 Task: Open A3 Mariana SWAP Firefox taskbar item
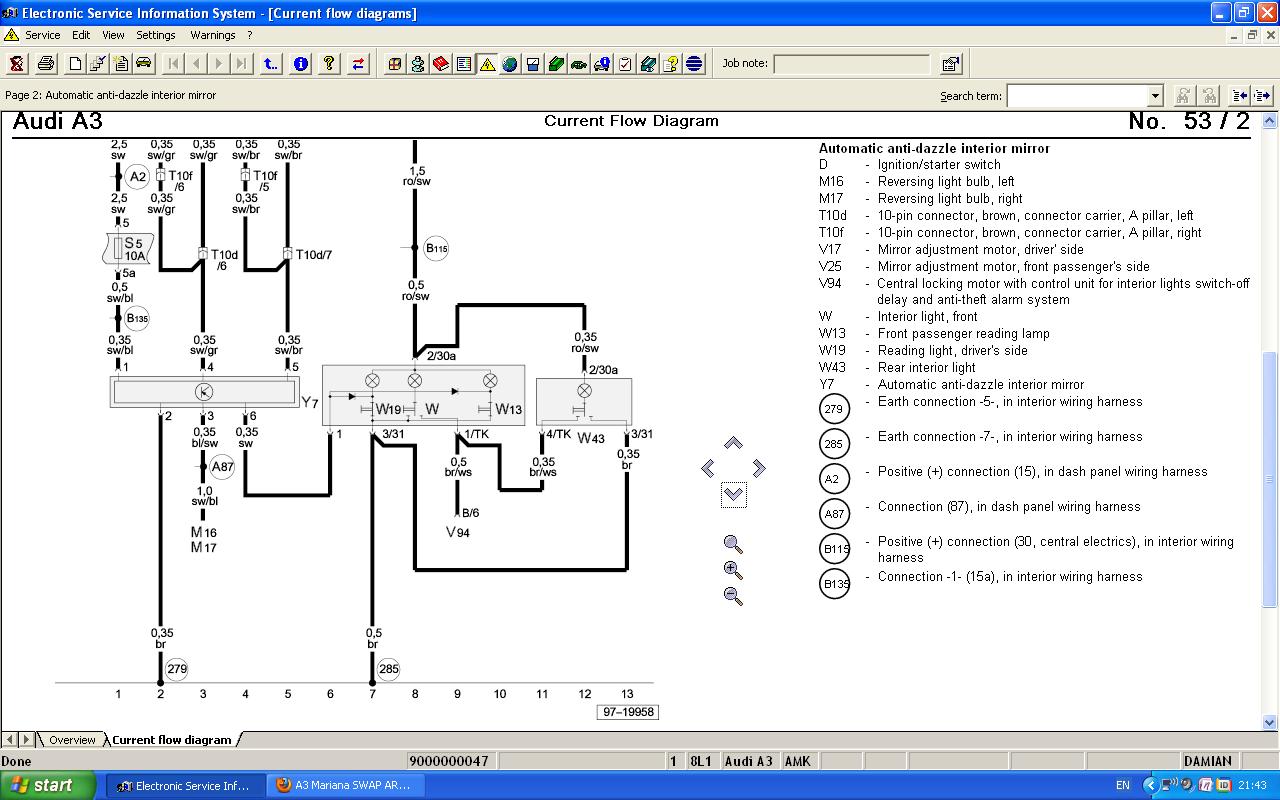[345, 786]
